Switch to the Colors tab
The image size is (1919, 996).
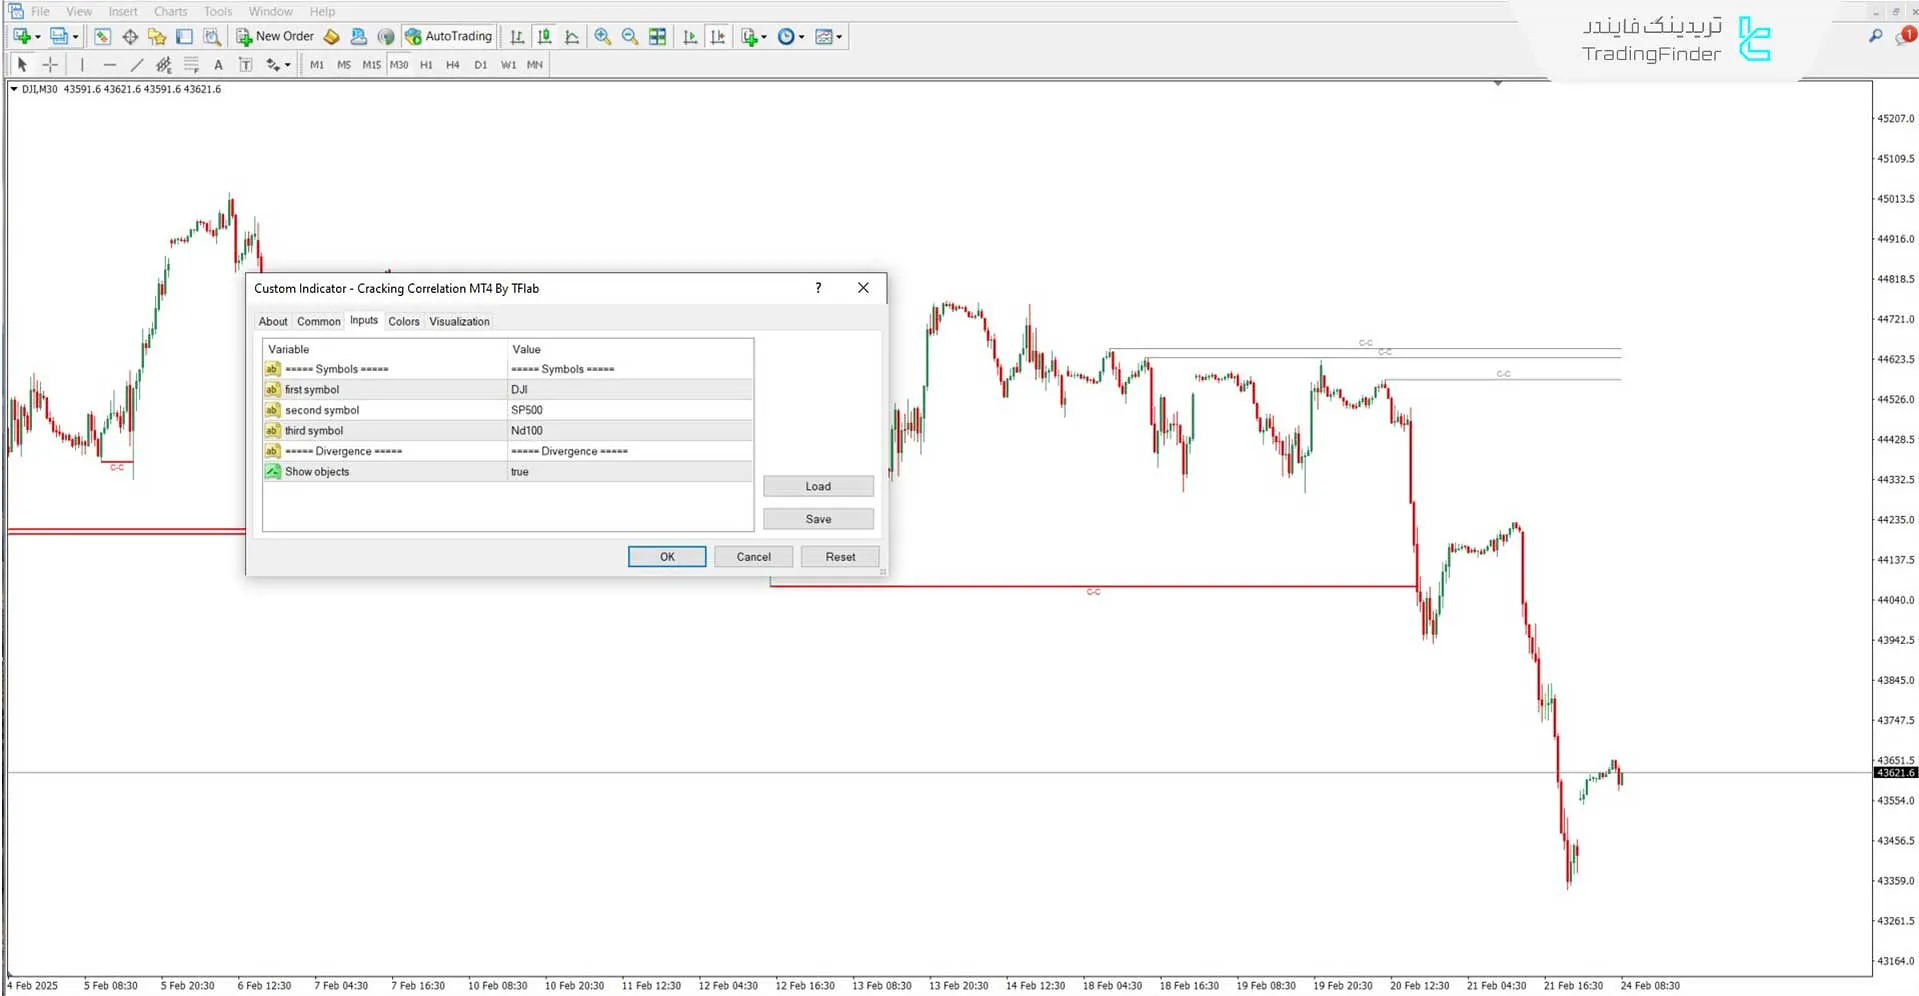click(x=404, y=321)
